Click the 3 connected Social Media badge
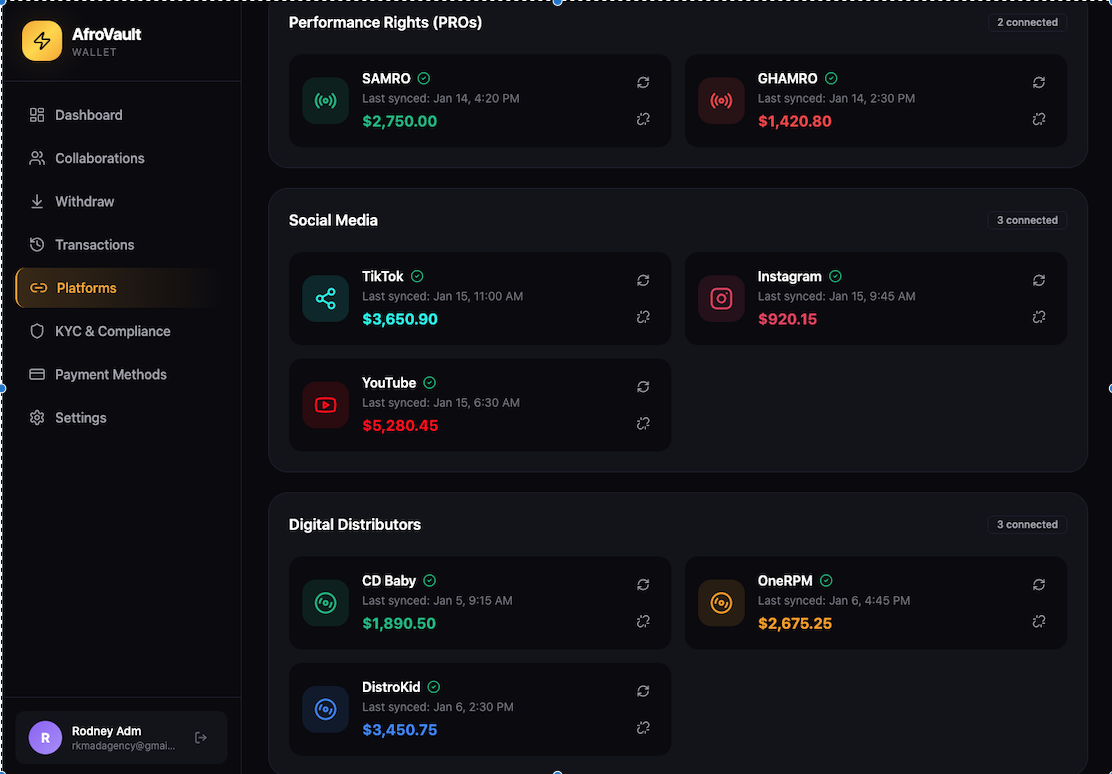1112x774 pixels. [1027, 220]
